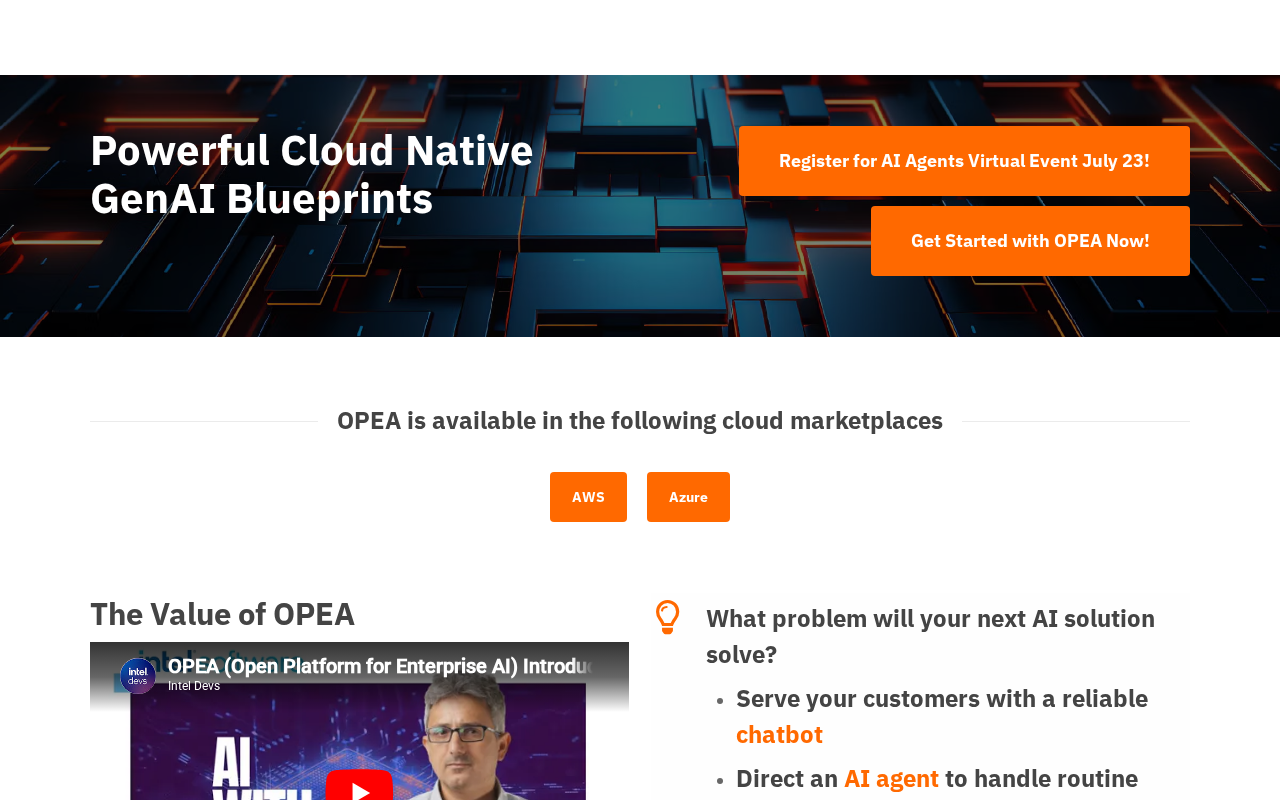Open the OPEA video title link

(381, 667)
